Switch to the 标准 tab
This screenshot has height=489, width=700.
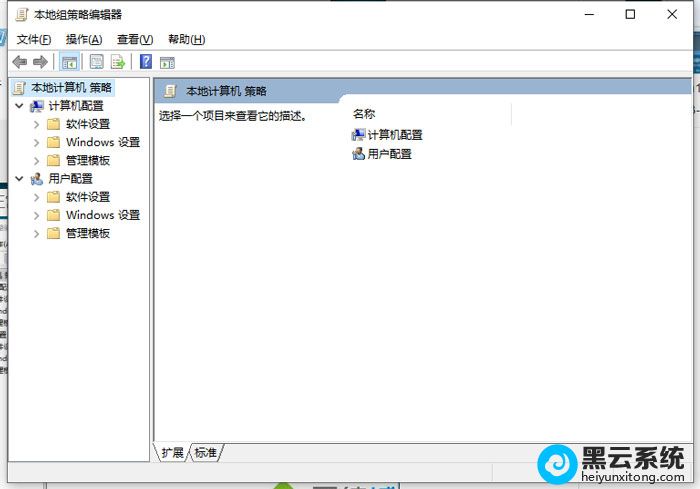[206, 453]
